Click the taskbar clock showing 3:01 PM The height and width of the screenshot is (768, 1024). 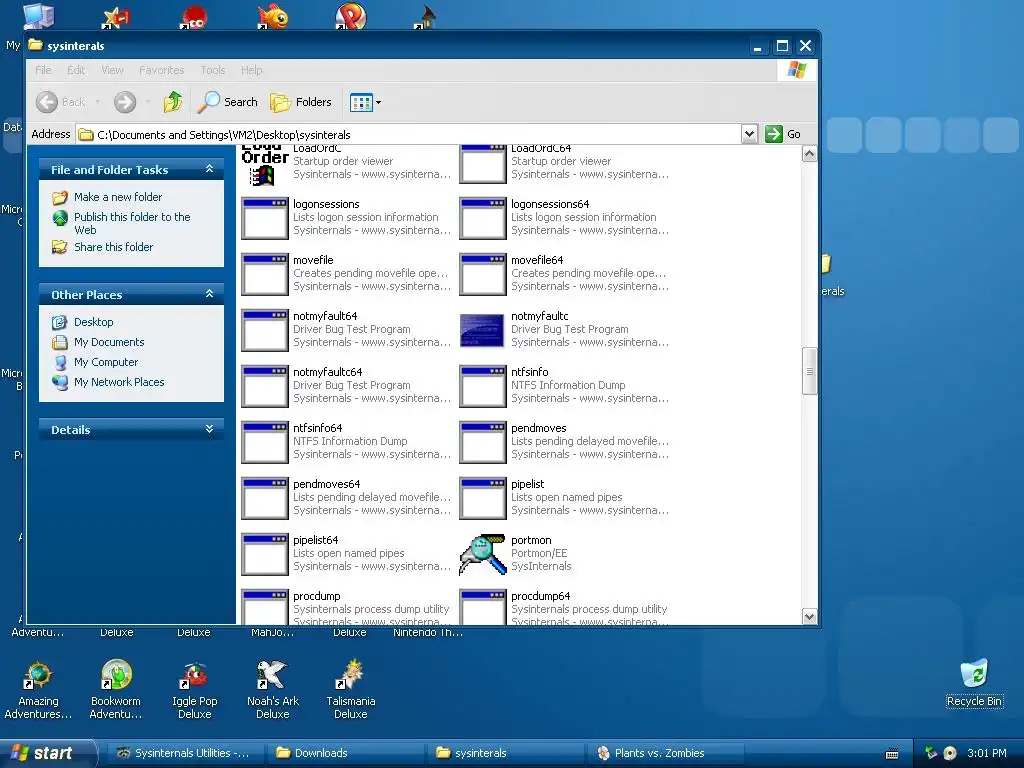(987, 753)
